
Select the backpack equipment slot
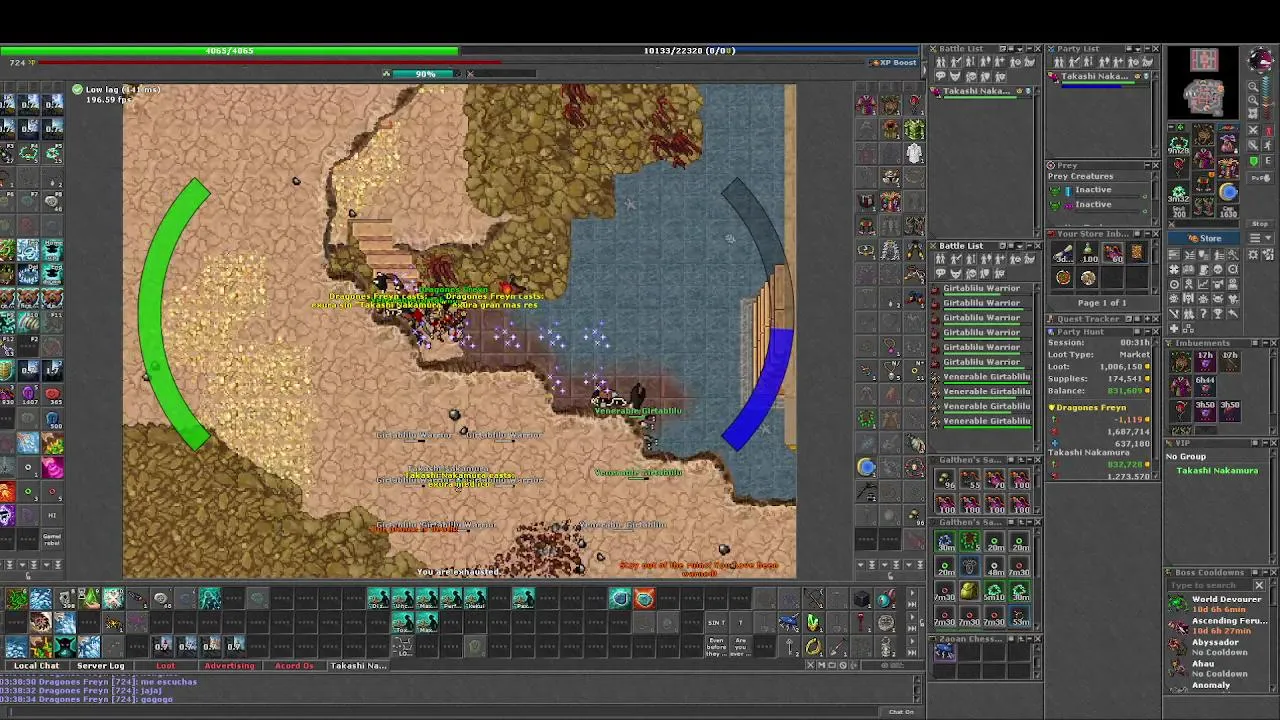tap(1229, 142)
